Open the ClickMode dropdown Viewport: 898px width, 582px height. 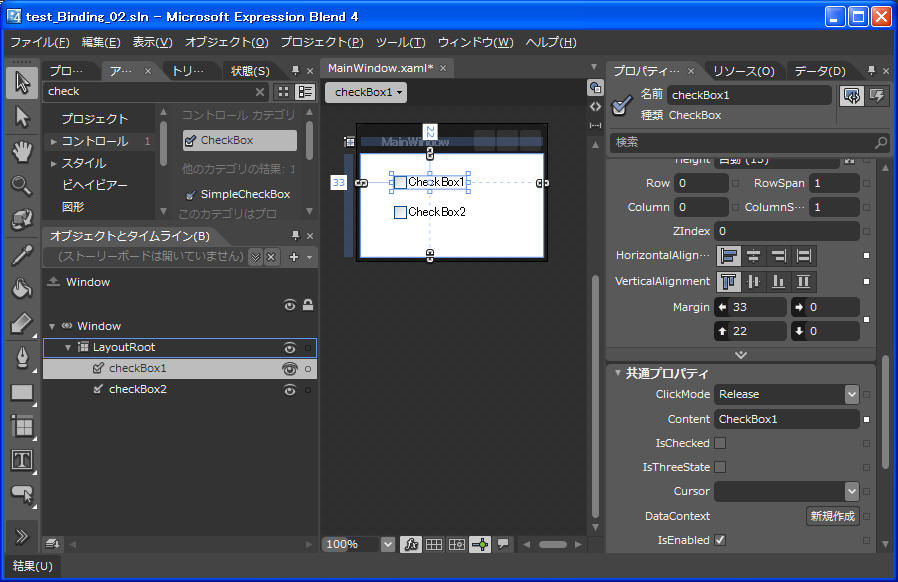click(x=851, y=395)
